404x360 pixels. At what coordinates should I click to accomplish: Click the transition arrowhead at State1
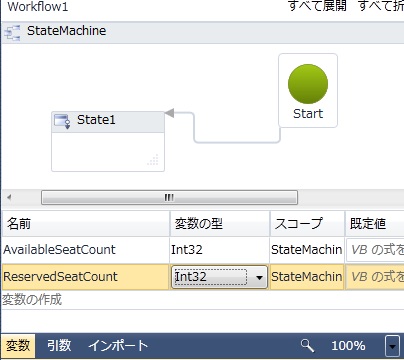pyautogui.click(x=170, y=113)
